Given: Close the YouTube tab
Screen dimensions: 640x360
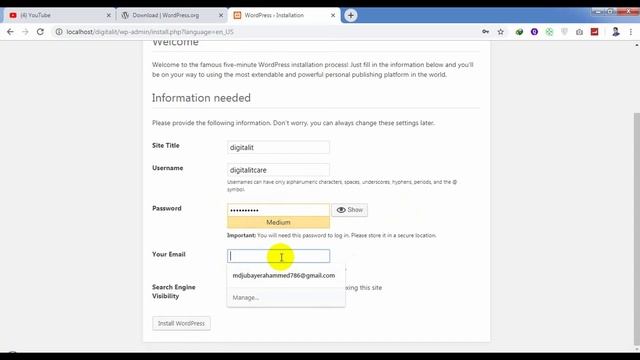Looking at the screenshot, I should [109, 15].
